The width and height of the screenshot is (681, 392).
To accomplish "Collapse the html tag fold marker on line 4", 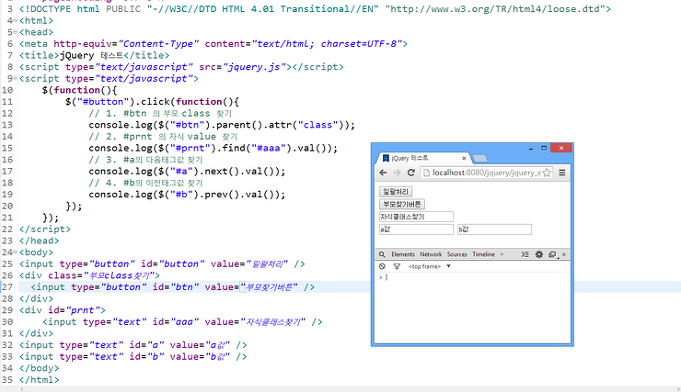I will click(x=16, y=20).
